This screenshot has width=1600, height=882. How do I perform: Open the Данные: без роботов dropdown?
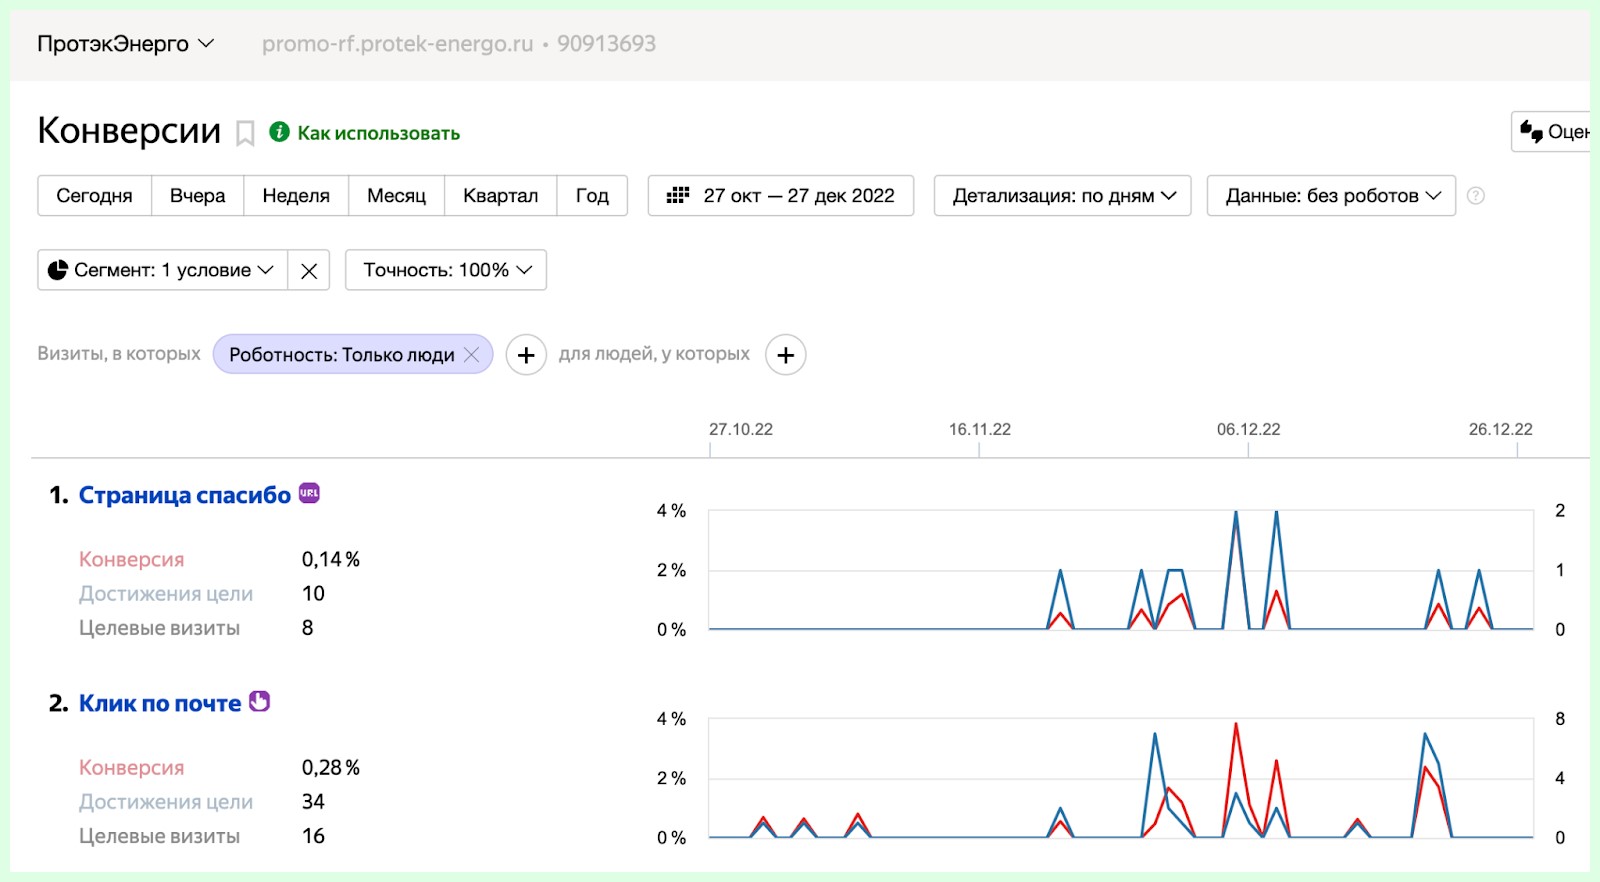pyautogui.click(x=1331, y=196)
